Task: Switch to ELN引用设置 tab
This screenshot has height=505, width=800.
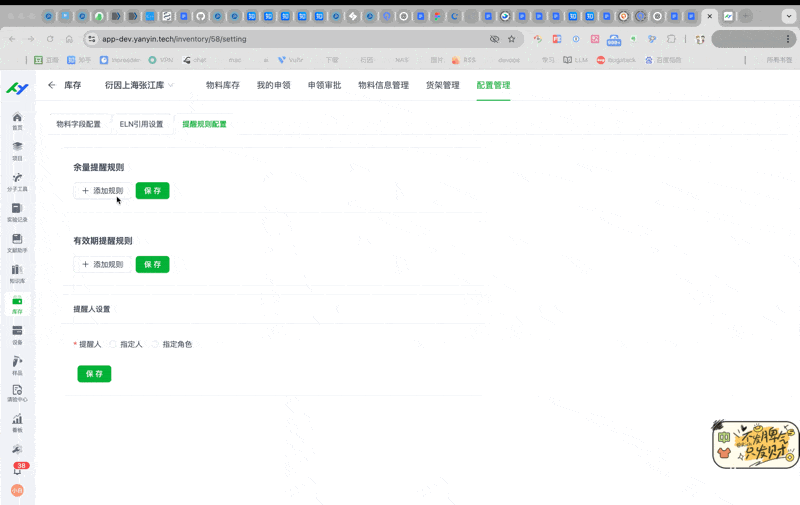Action: 141,124
